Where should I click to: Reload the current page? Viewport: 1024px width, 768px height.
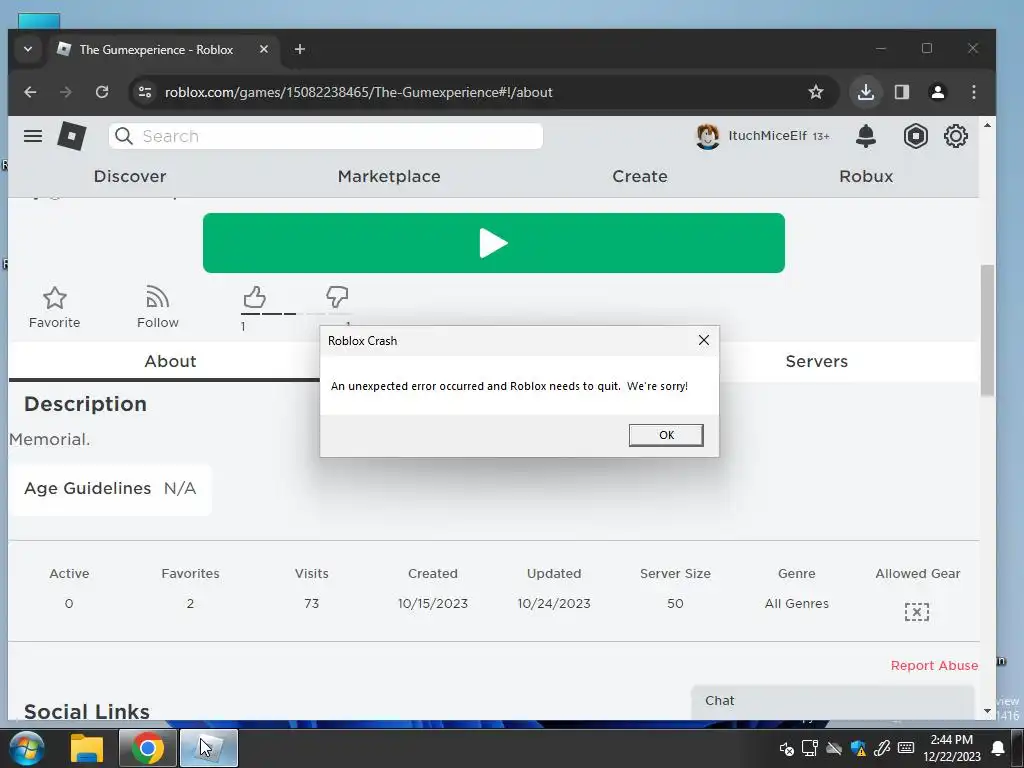102,92
